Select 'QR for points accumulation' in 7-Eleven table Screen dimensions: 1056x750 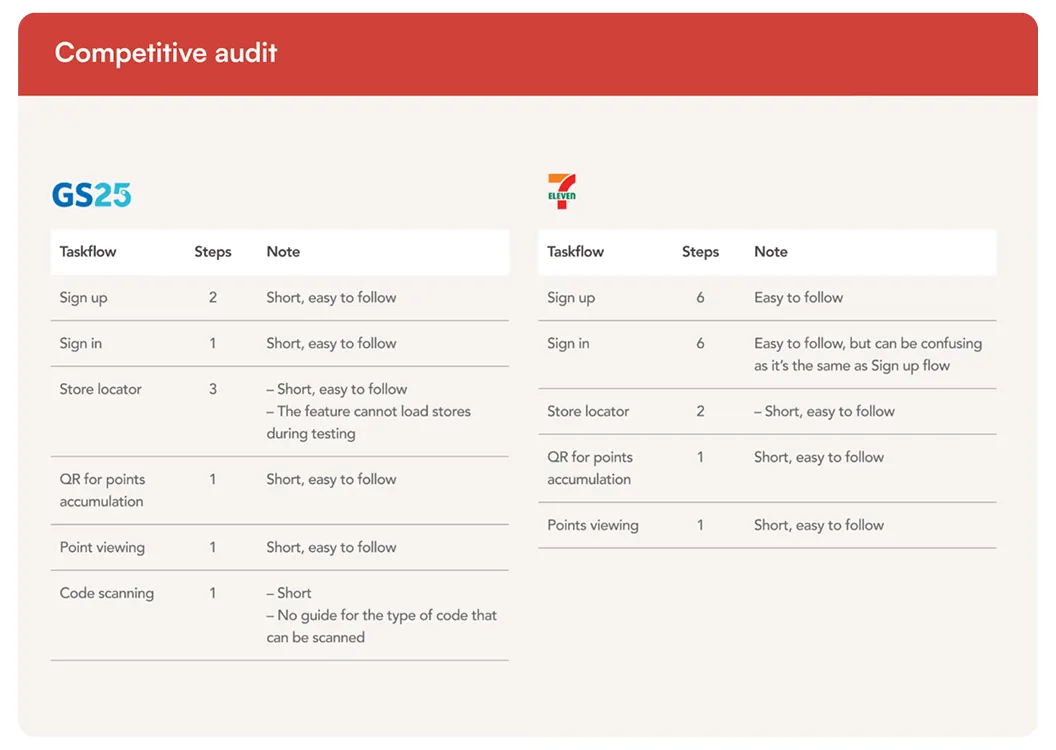click(x=590, y=468)
